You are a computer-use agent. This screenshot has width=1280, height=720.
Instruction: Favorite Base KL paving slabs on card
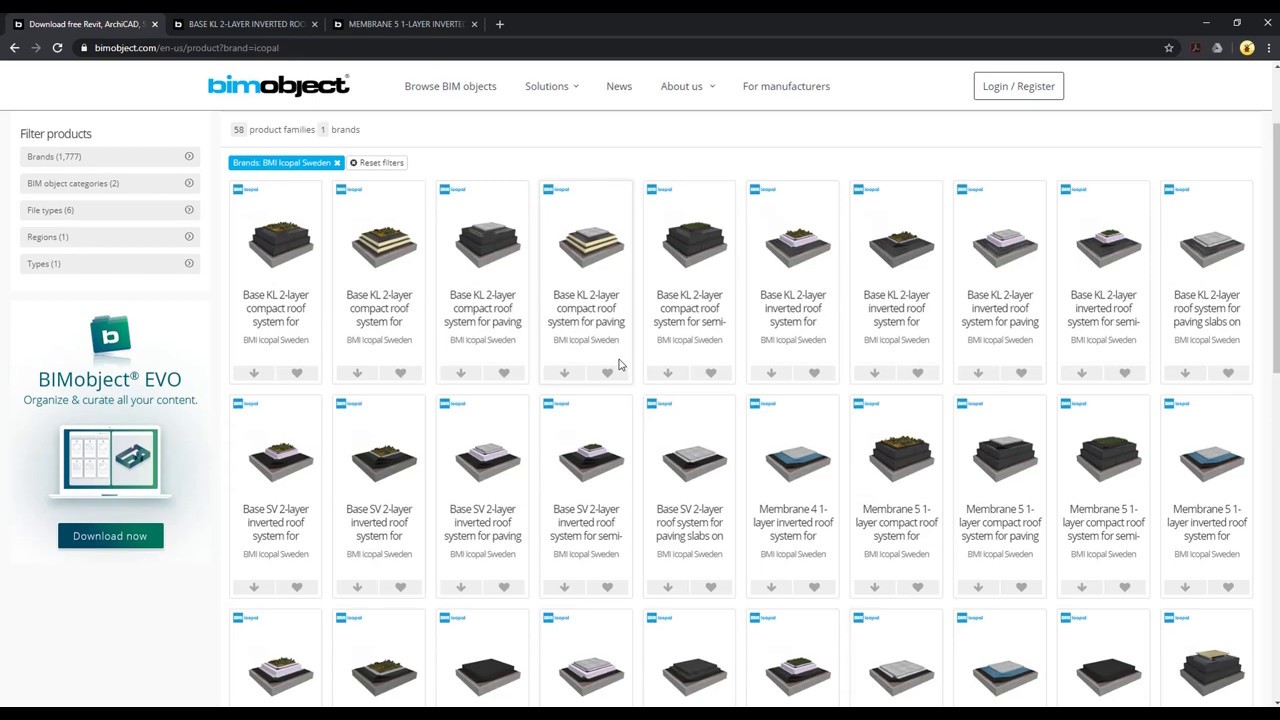coord(1228,373)
